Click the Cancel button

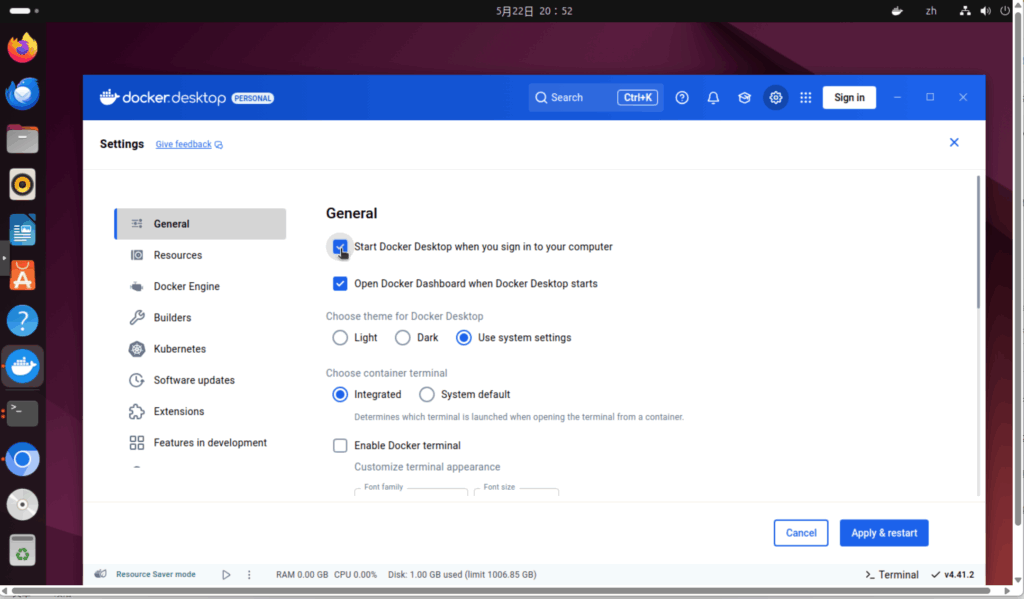801,533
